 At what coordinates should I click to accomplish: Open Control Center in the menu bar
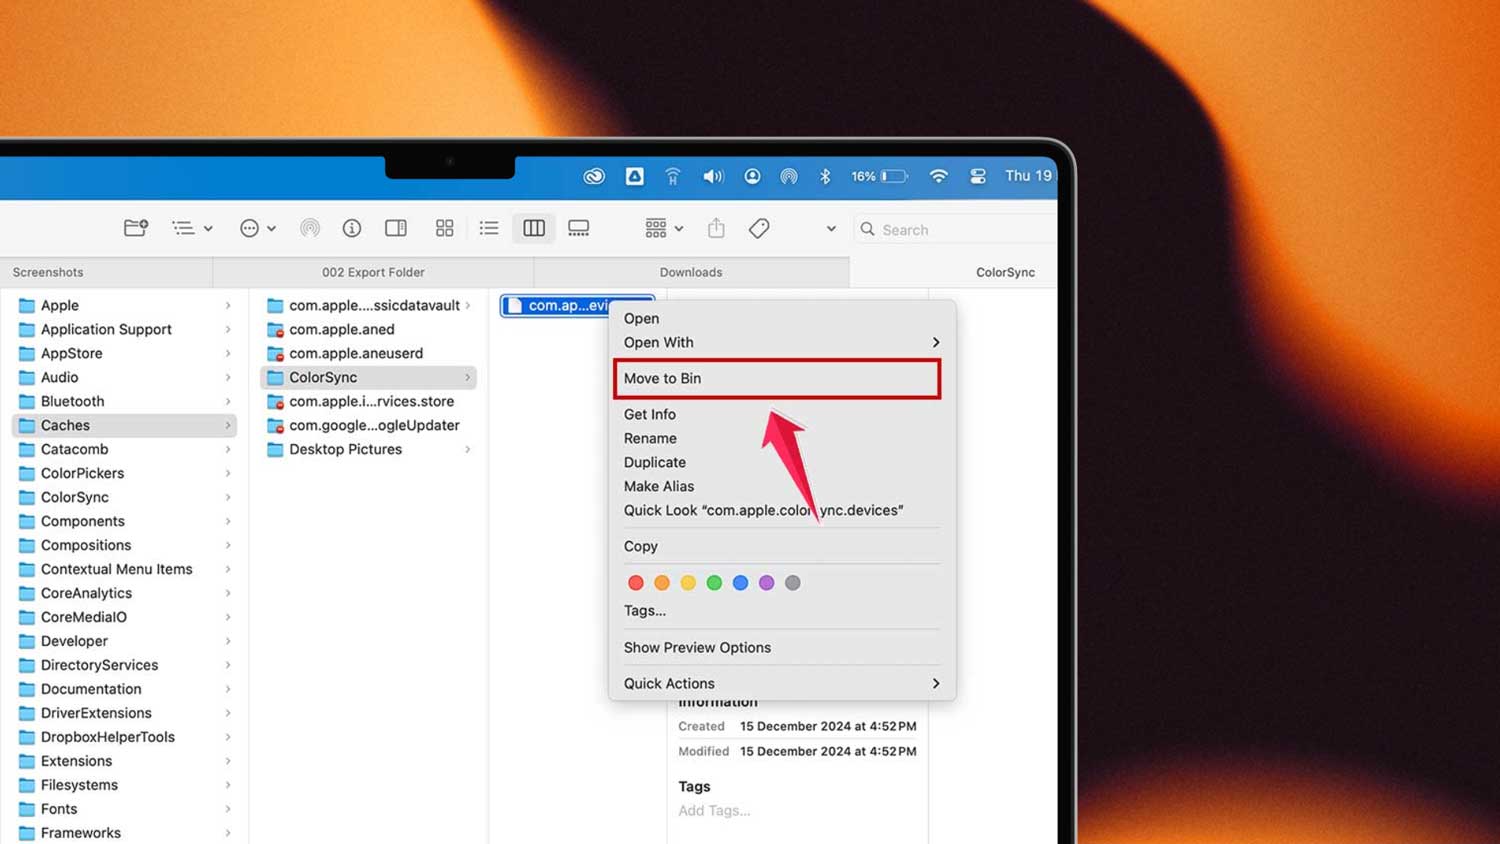click(x=977, y=176)
